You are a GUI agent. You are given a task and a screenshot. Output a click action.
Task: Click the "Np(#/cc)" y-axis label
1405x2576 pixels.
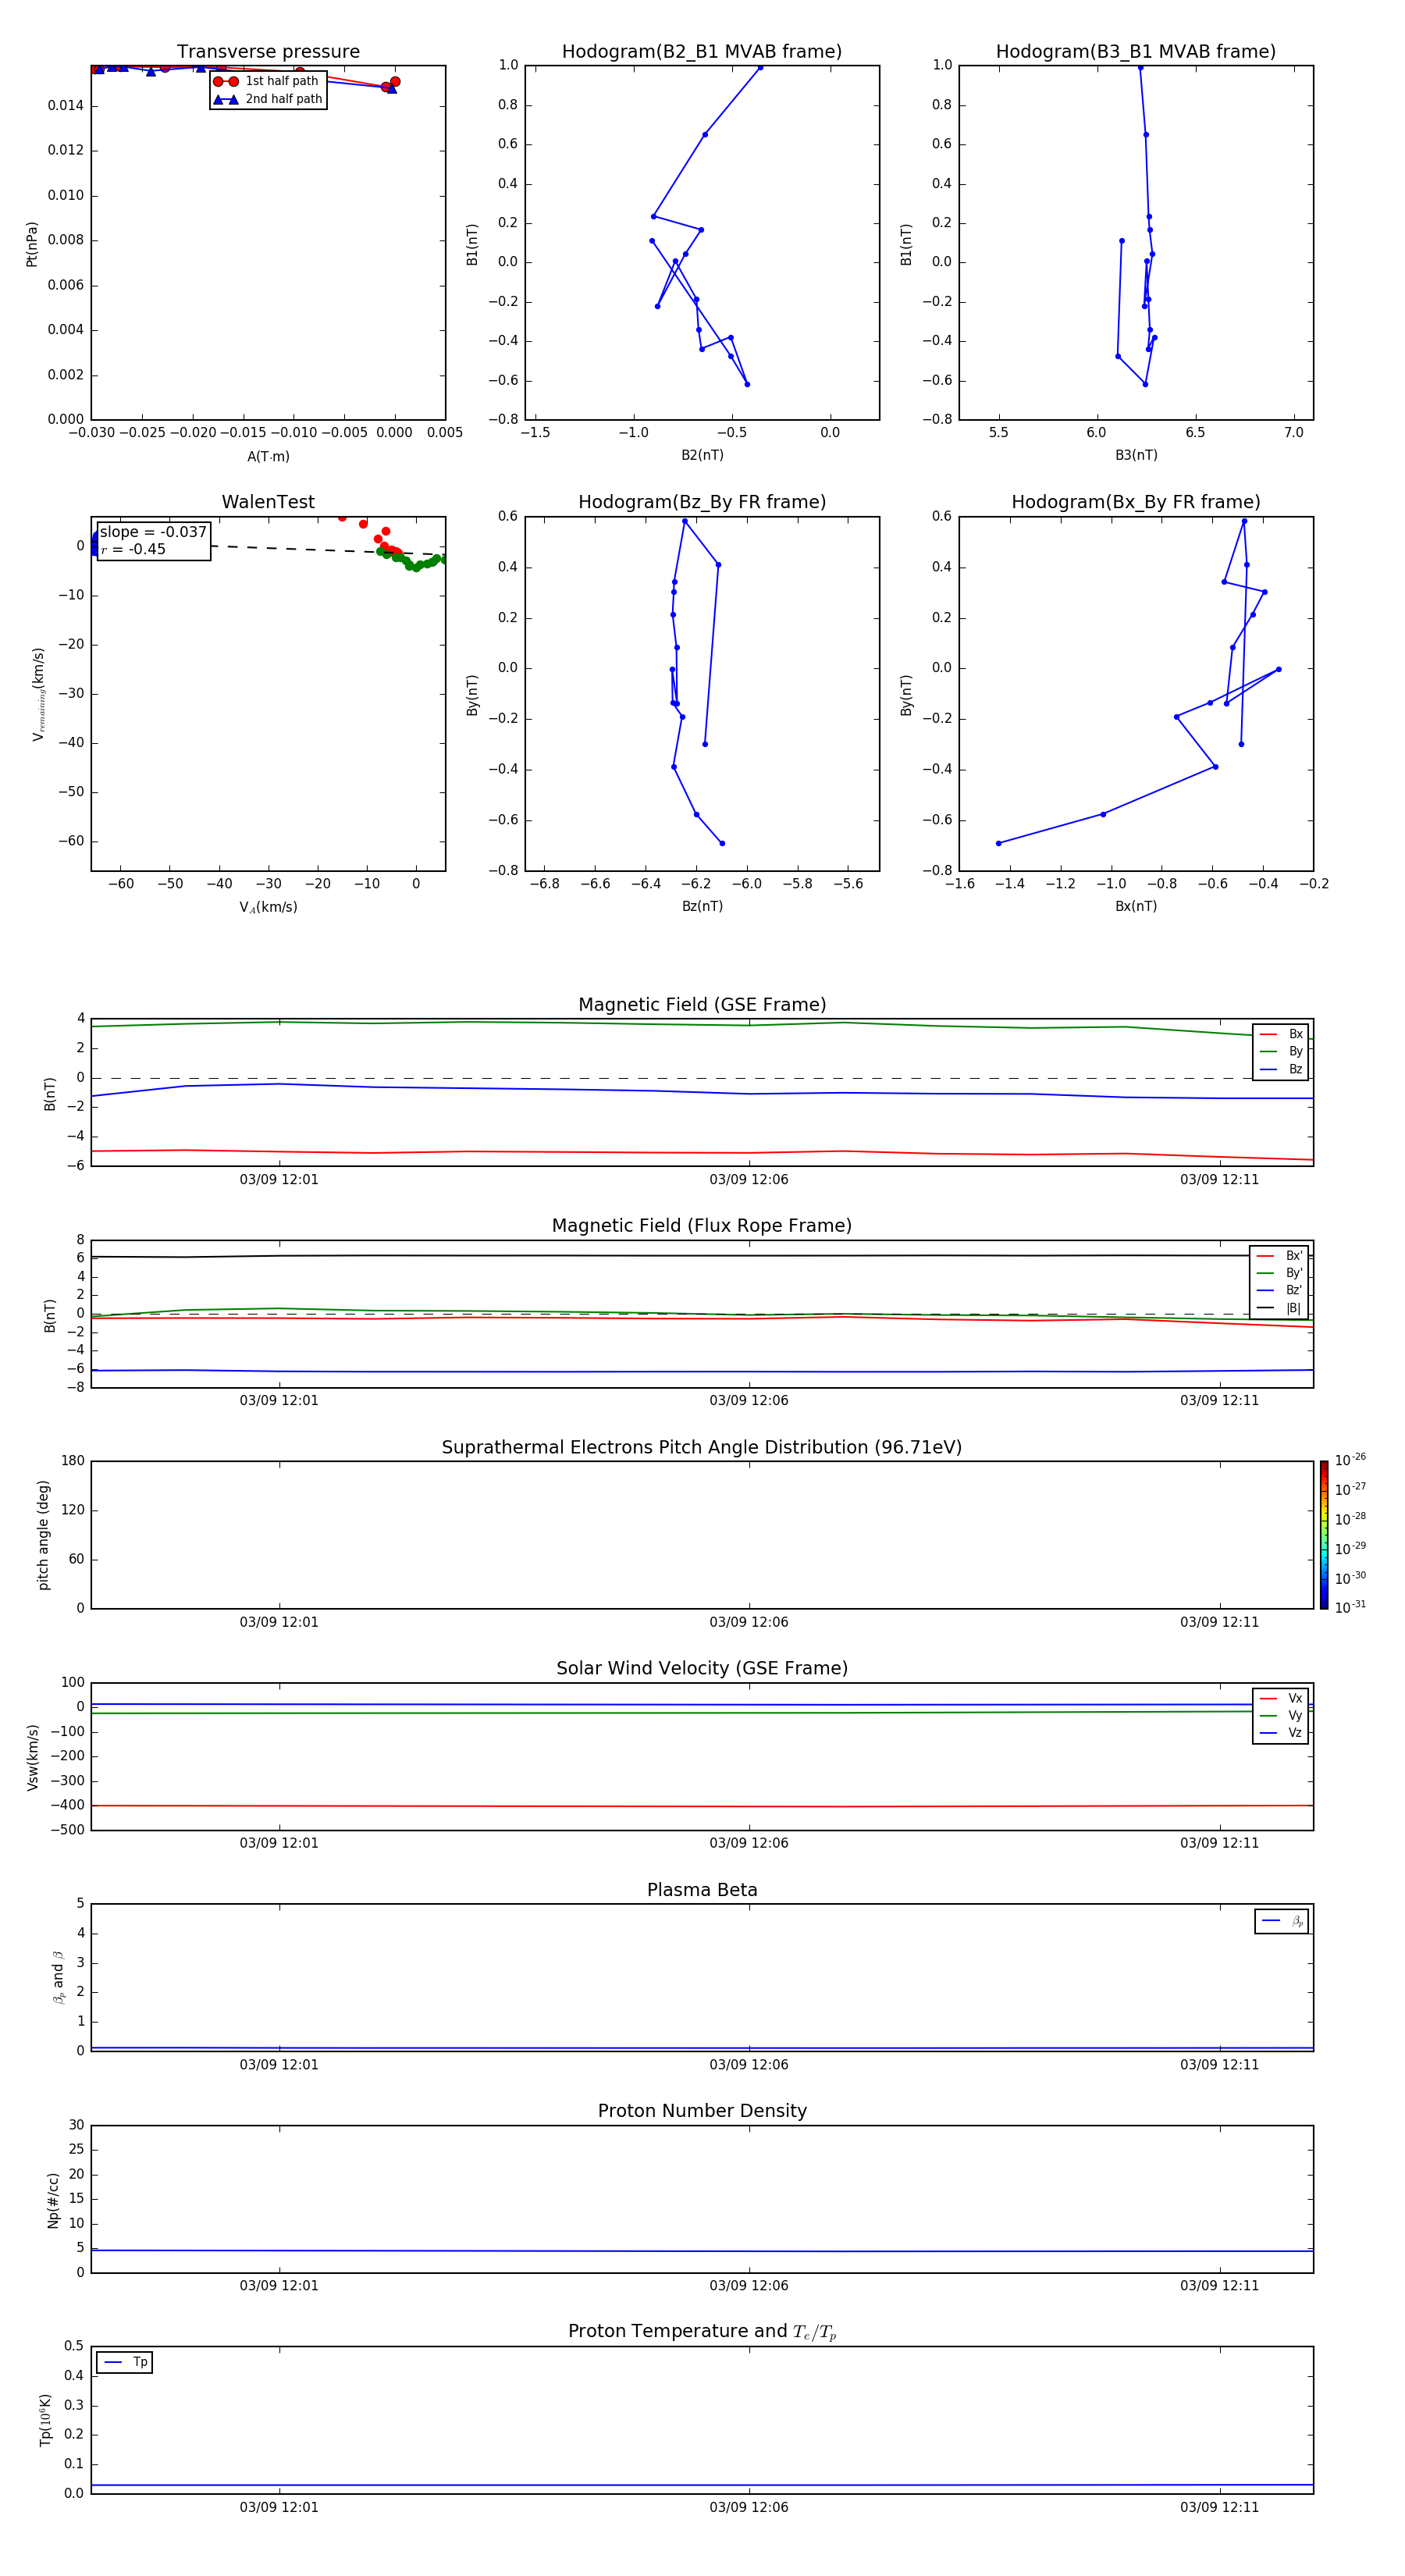click(53, 2199)
